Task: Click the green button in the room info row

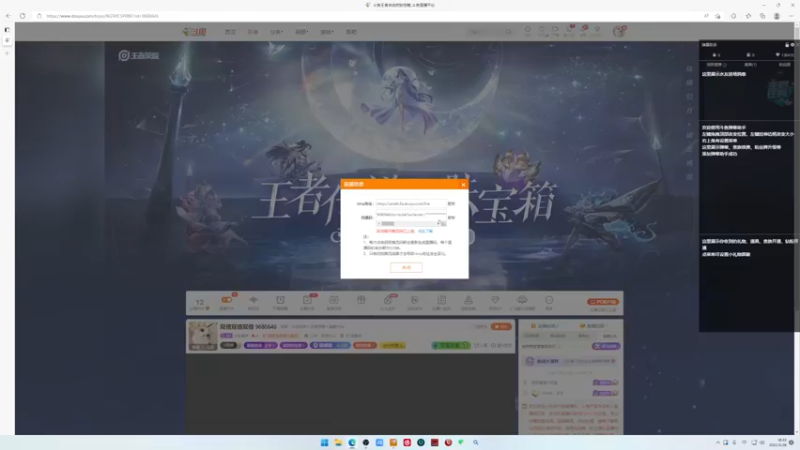Action: click(x=451, y=345)
